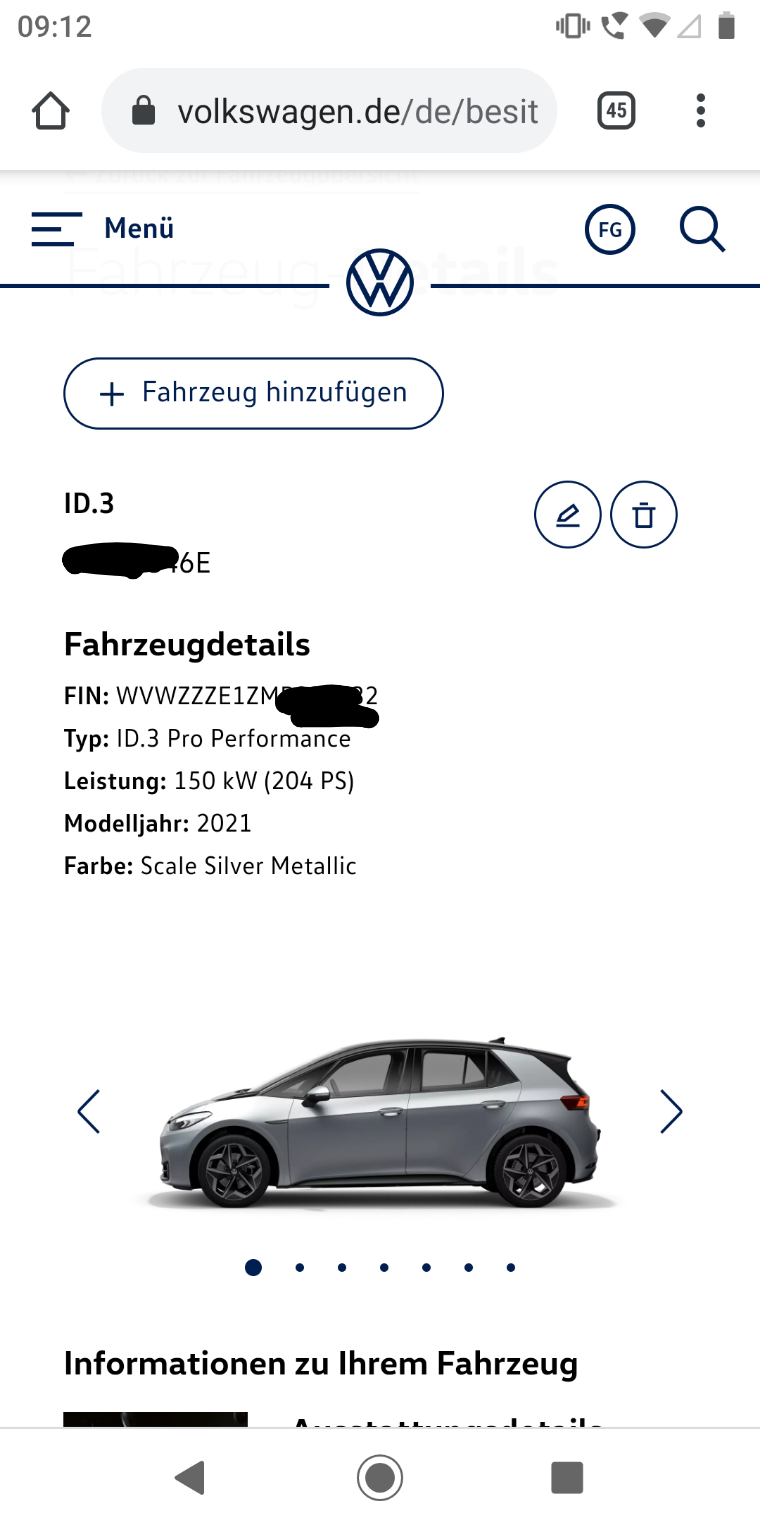Open the search magnifier icon
Viewport: 760px width, 1529px height.
(x=702, y=230)
